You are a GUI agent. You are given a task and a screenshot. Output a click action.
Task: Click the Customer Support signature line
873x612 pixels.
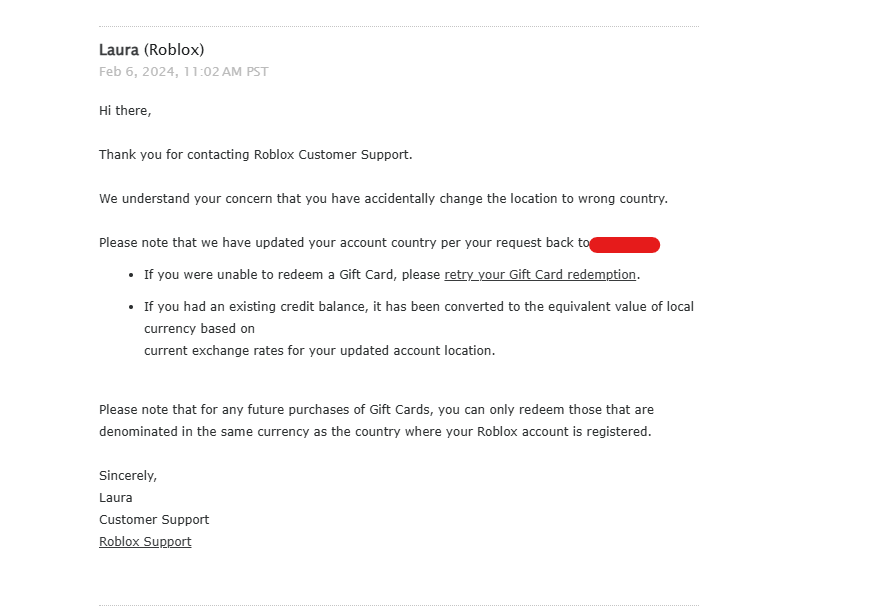coord(154,520)
